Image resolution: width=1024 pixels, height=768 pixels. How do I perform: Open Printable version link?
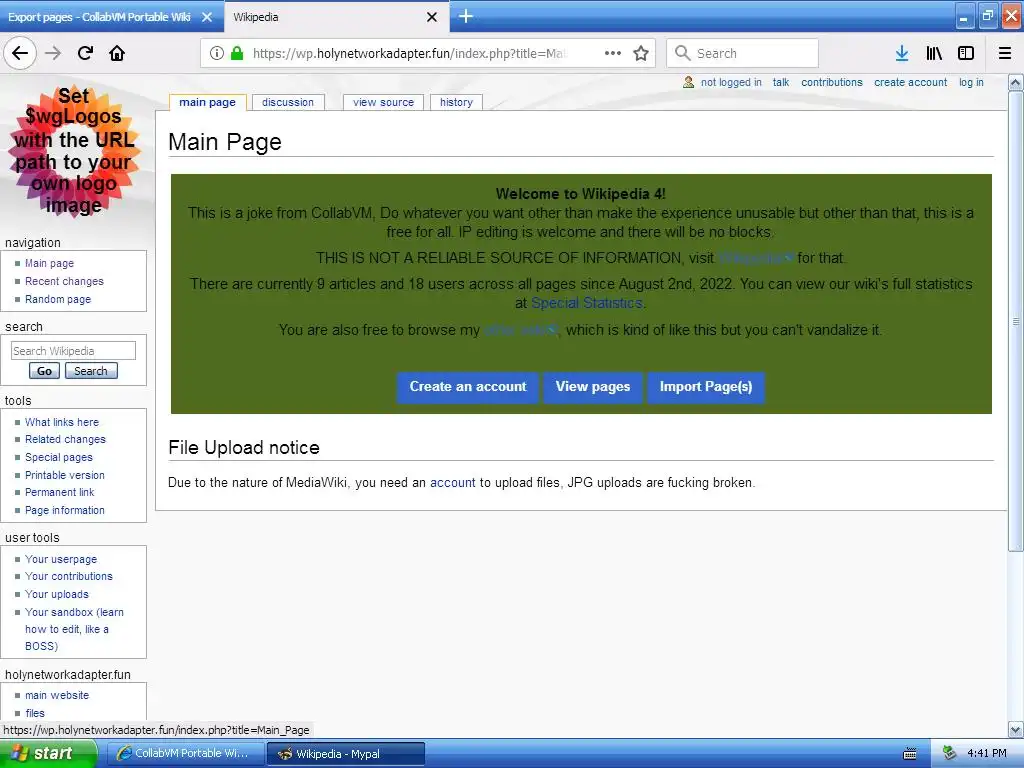click(x=65, y=475)
